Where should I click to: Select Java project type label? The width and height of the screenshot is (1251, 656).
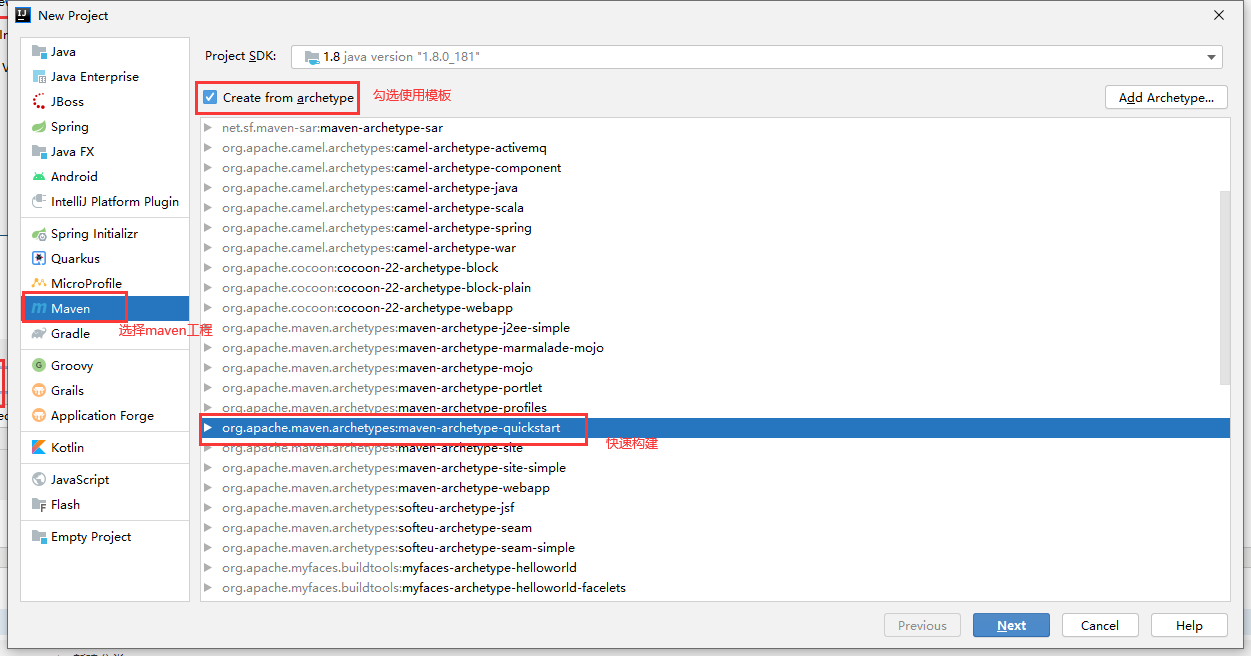63,52
